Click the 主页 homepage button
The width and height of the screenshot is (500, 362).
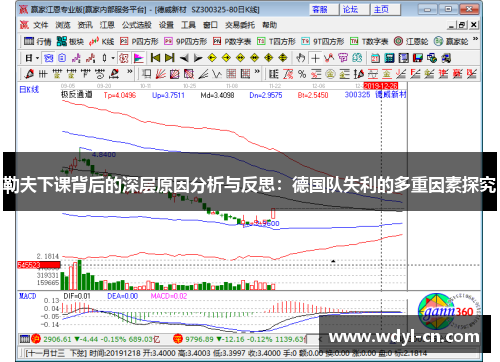[x=385, y=9]
